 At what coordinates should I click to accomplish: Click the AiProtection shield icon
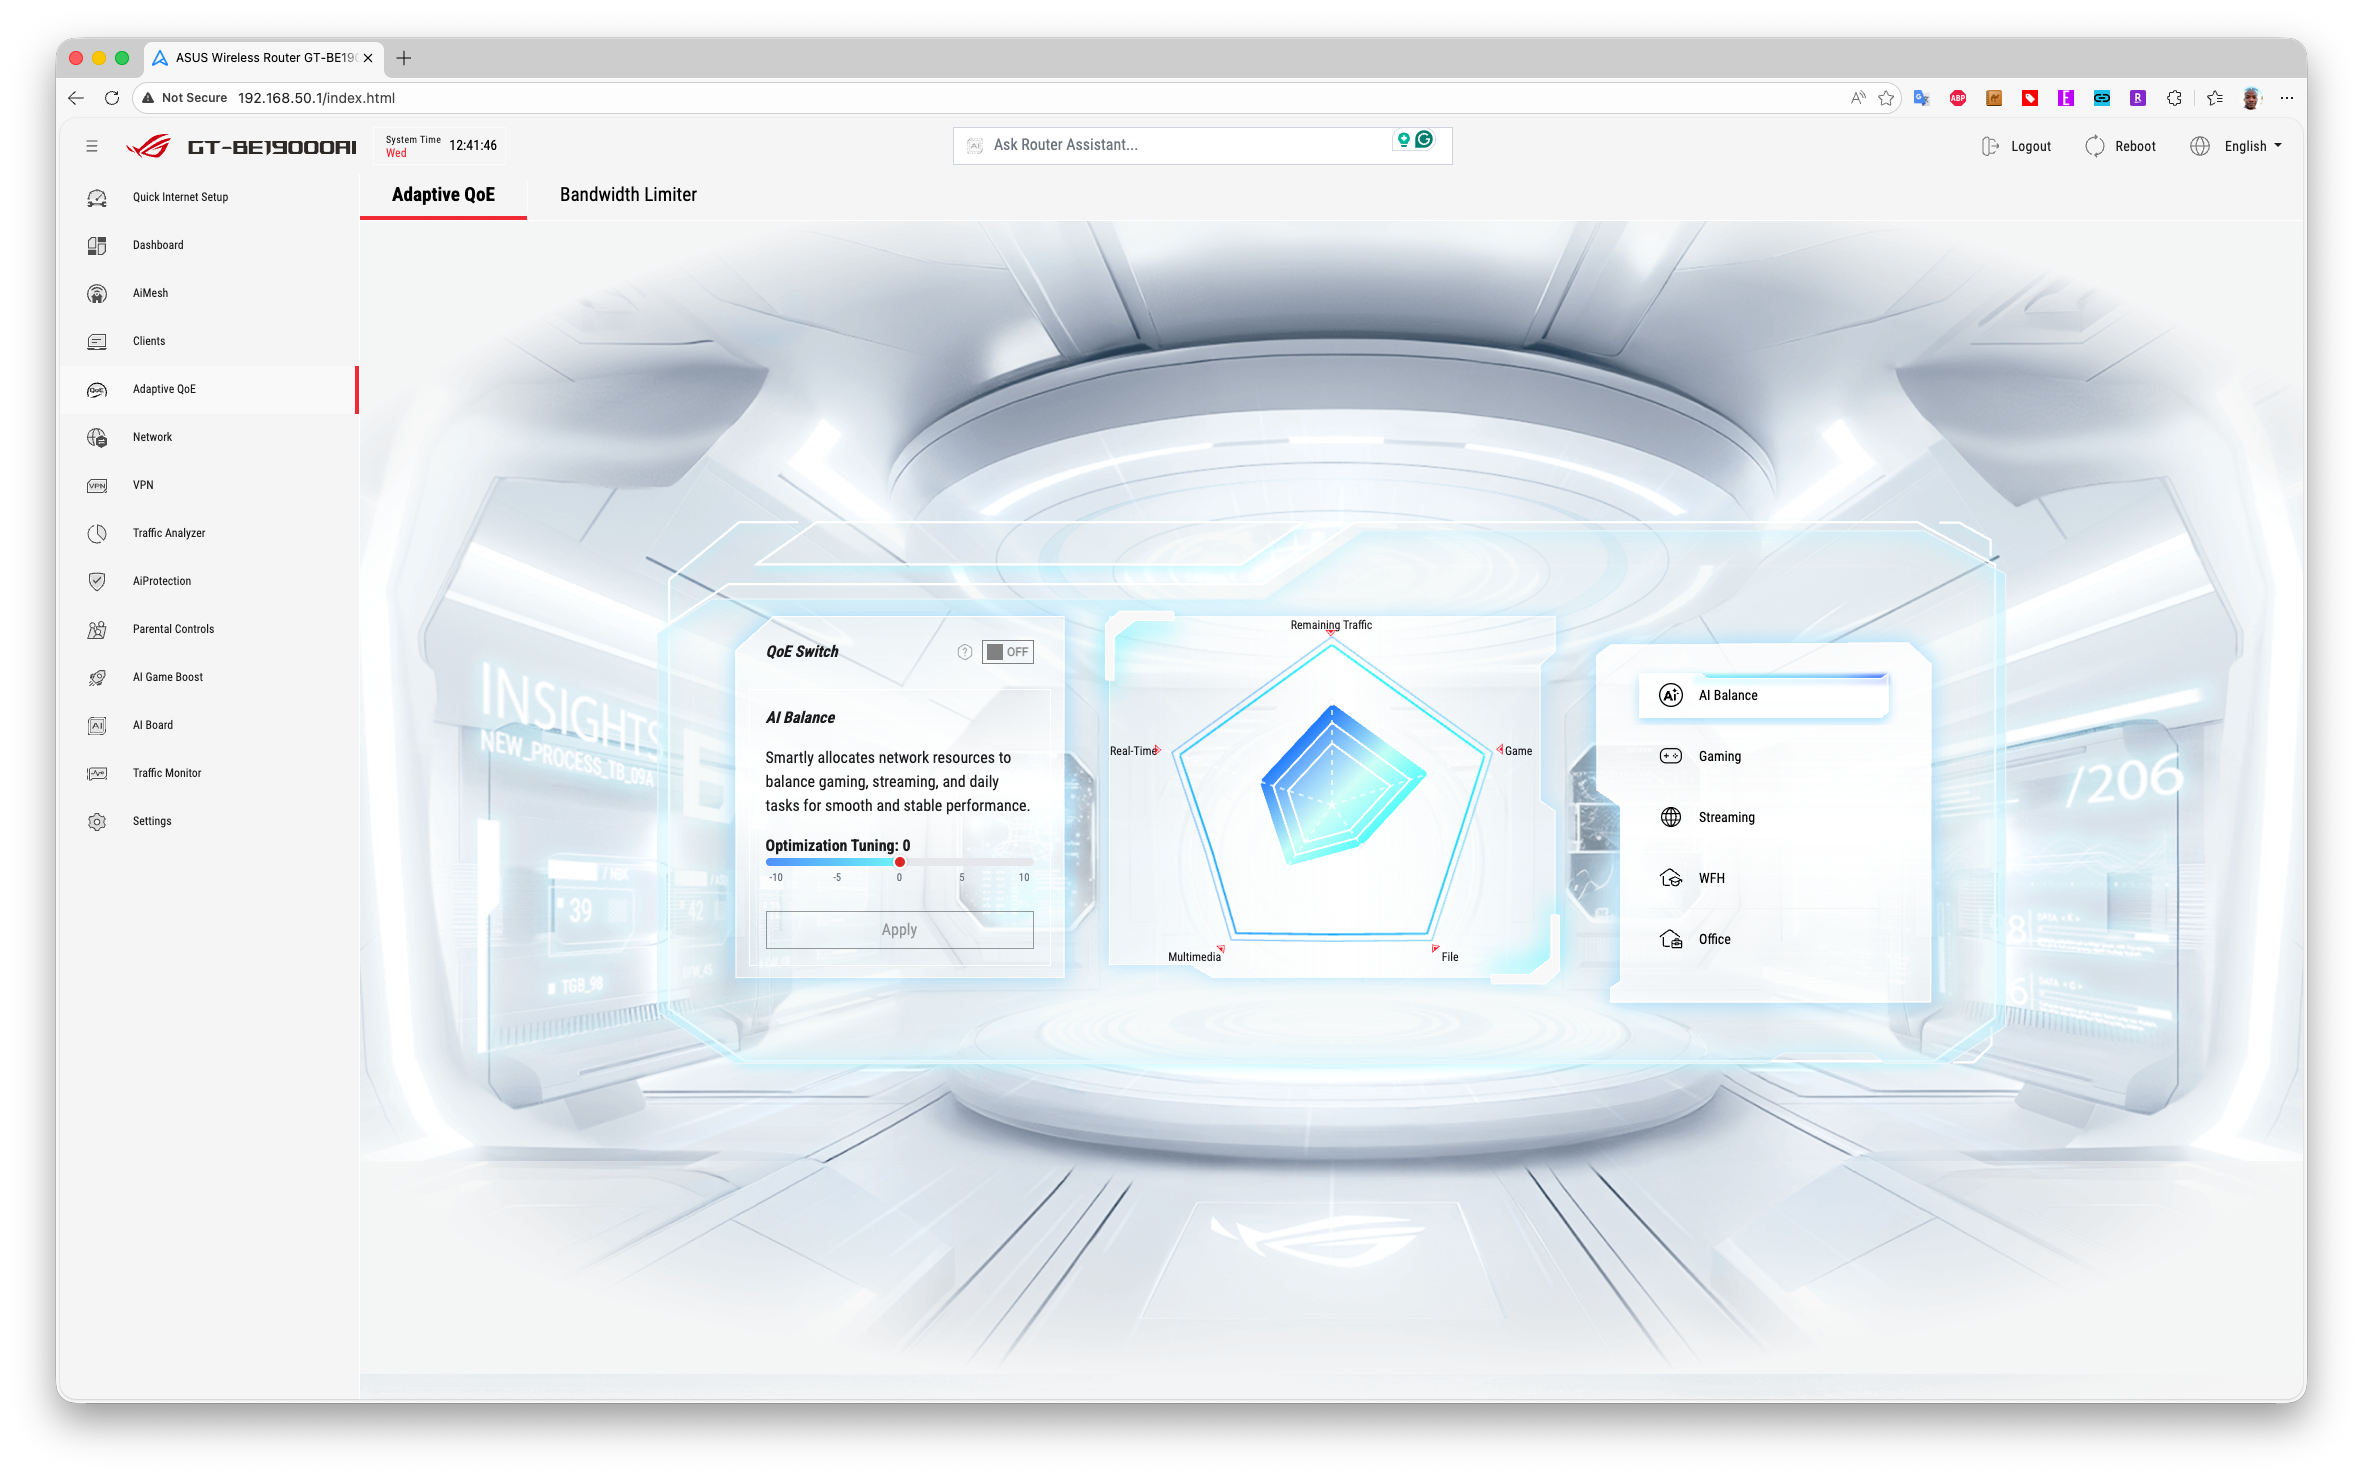coord(97,581)
